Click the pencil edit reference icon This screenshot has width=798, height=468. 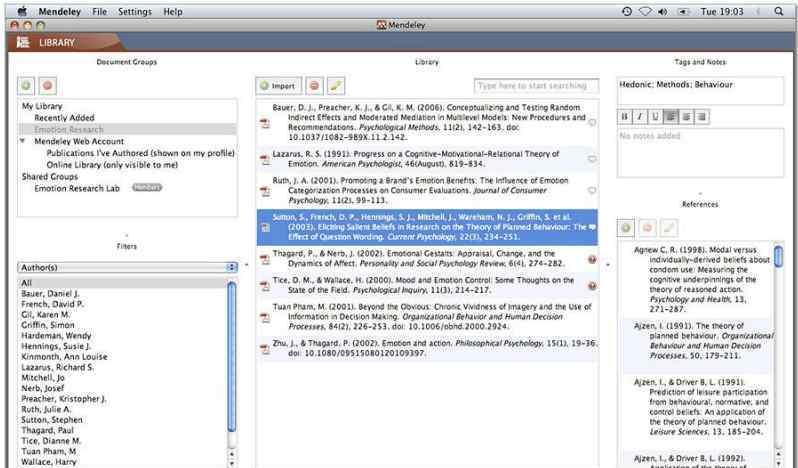pos(669,228)
